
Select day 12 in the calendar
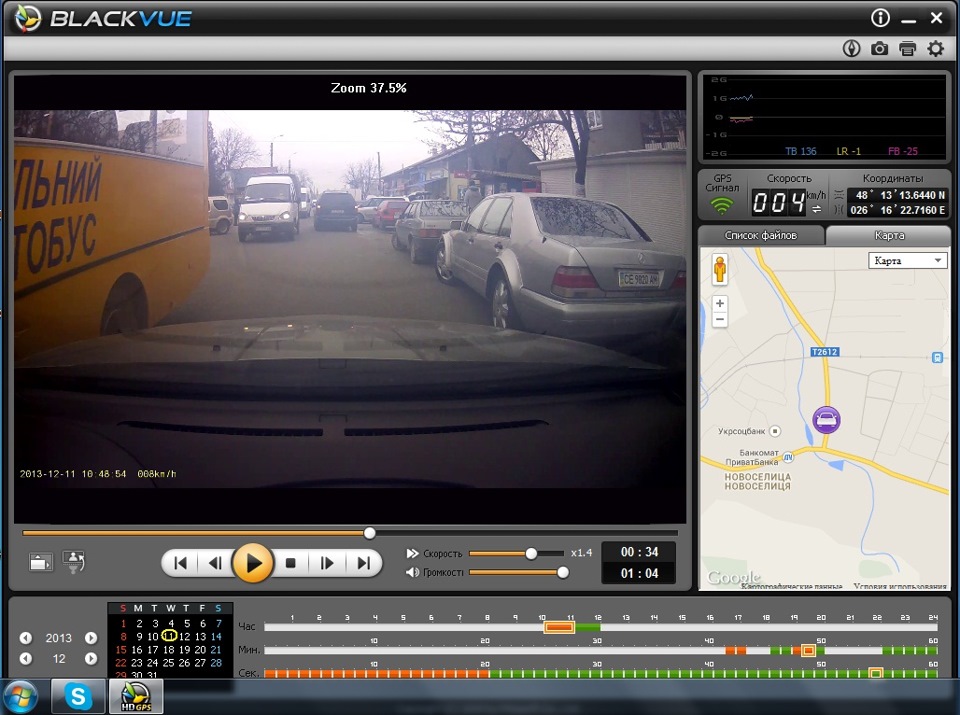[184, 637]
